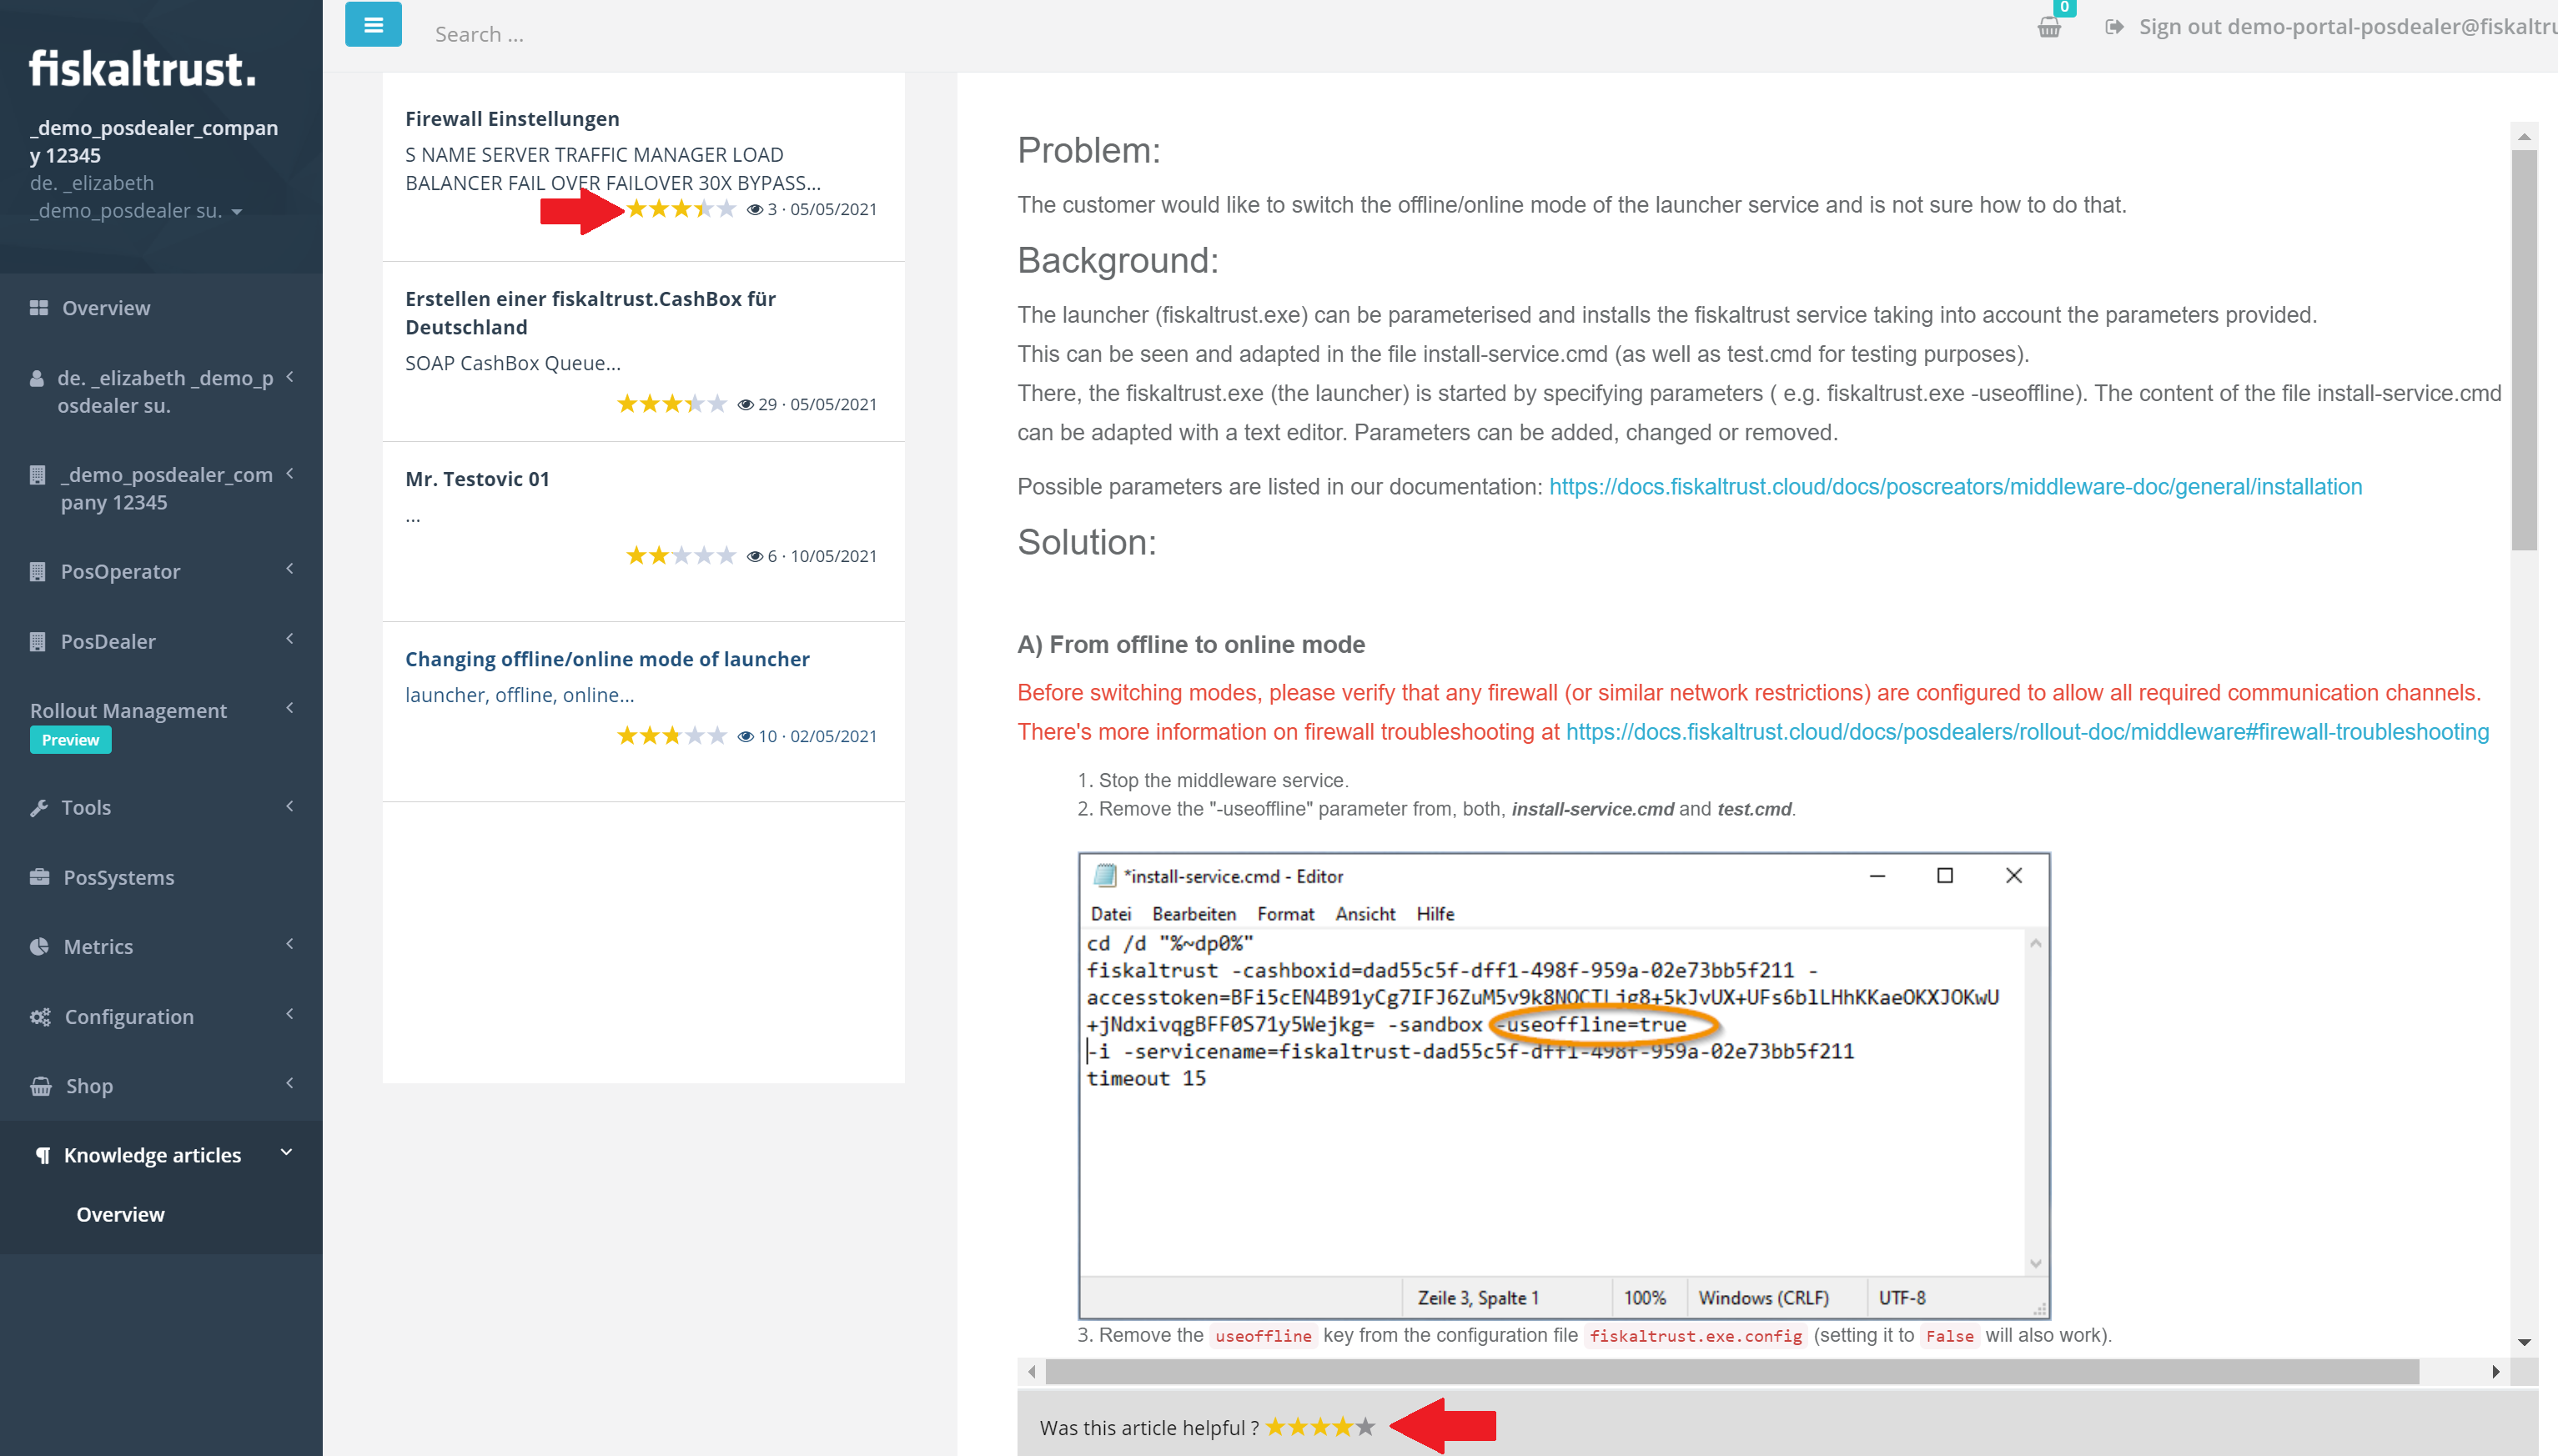Click the PosSystems briefcase icon
The height and width of the screenshot is (1456, 2558).
click(40, 877)
